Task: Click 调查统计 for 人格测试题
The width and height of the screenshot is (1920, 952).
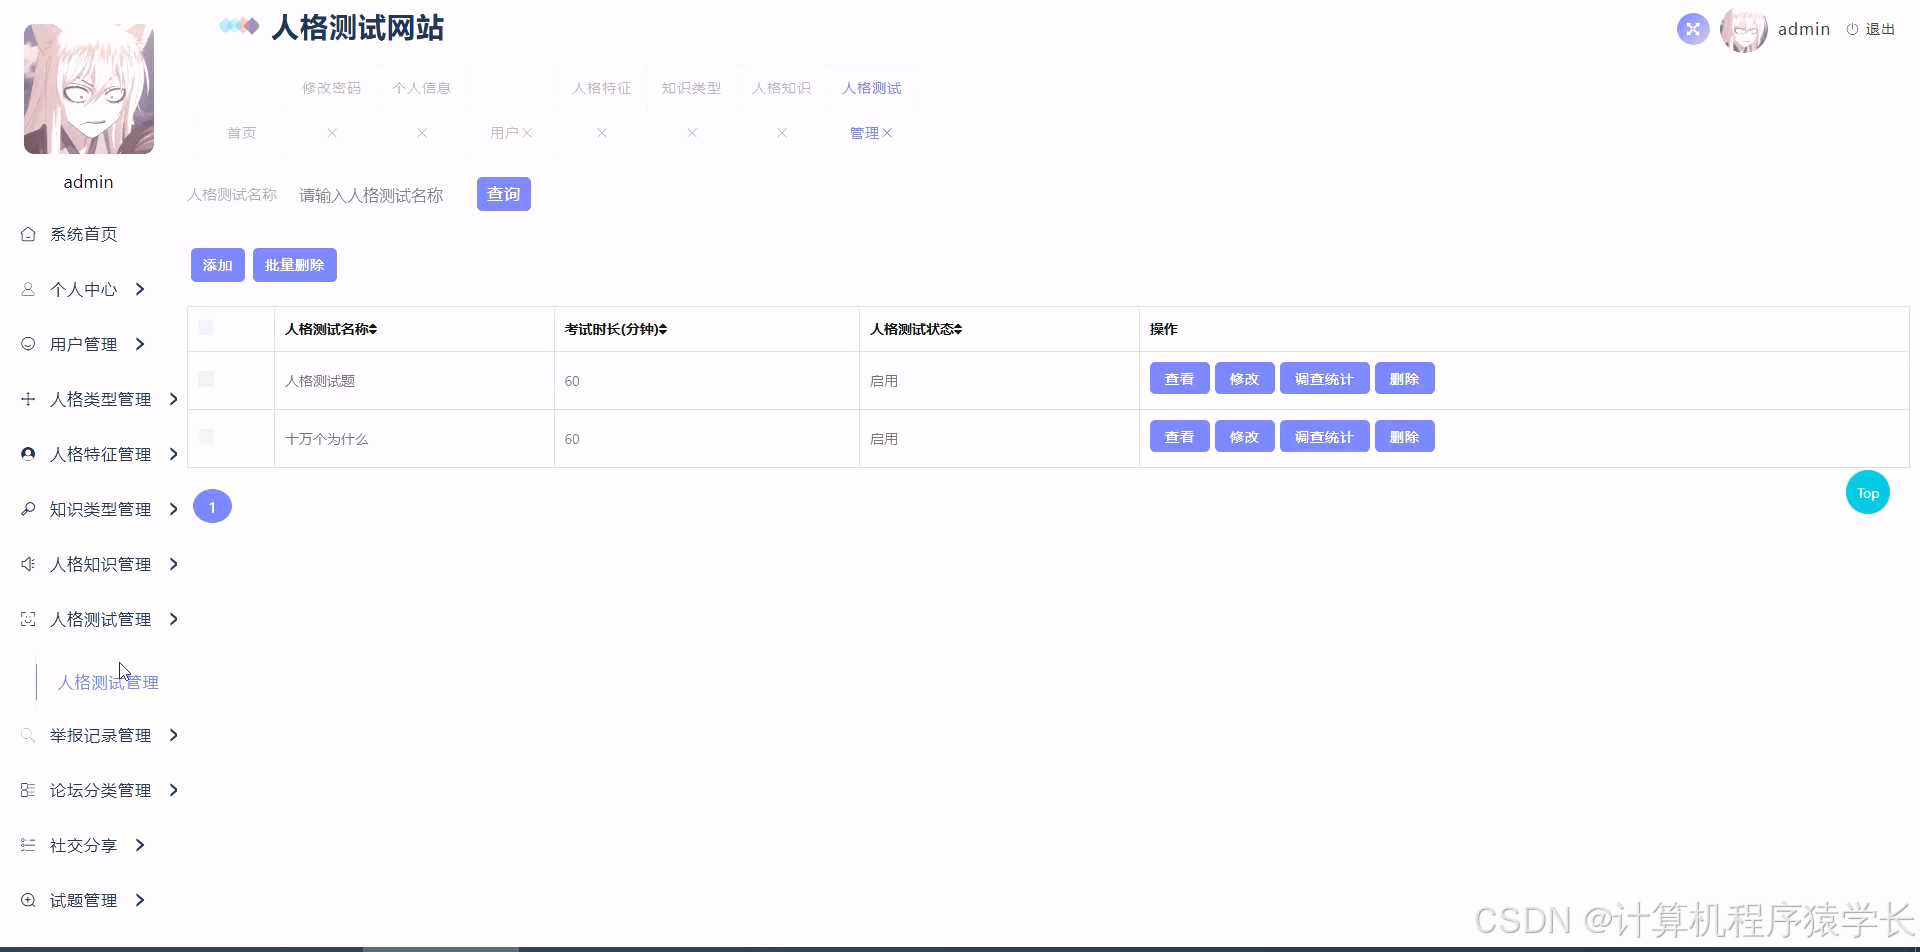Action: tap(1324, 379)
